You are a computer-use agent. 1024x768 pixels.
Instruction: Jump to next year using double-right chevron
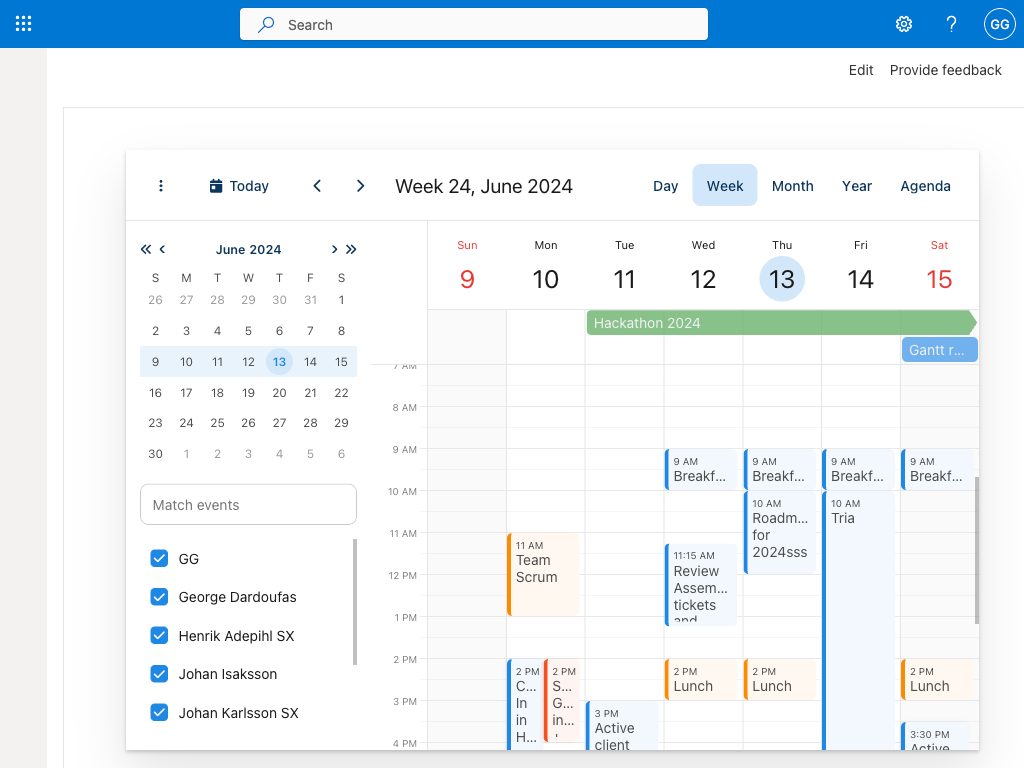(351, 249)
